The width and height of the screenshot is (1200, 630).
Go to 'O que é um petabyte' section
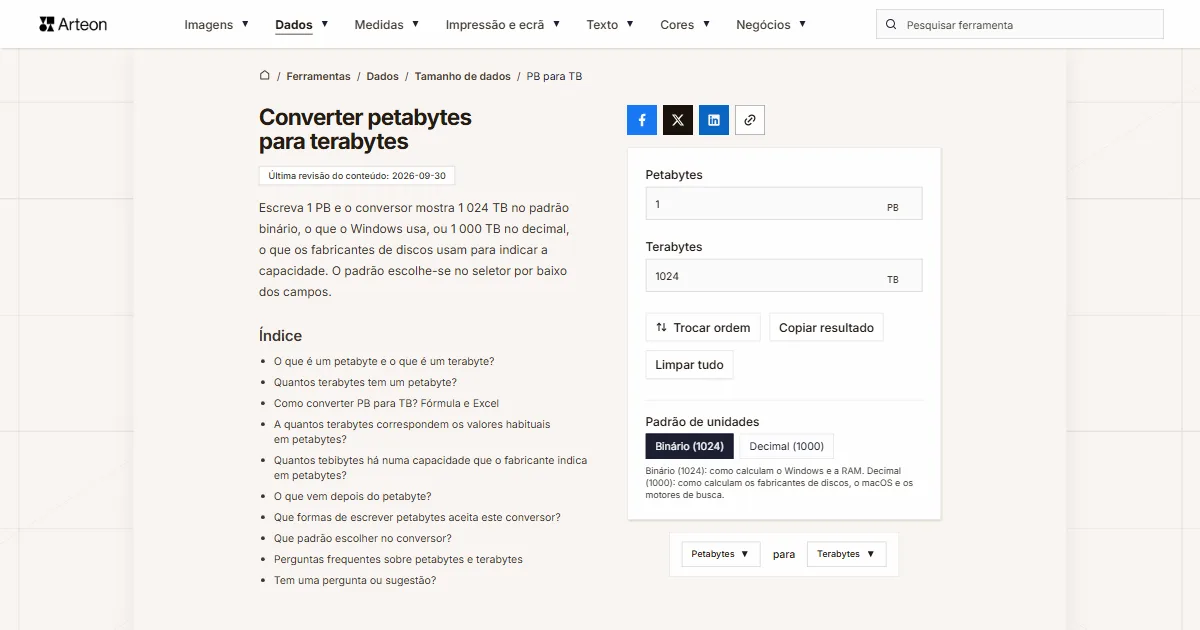click(384, 362)
